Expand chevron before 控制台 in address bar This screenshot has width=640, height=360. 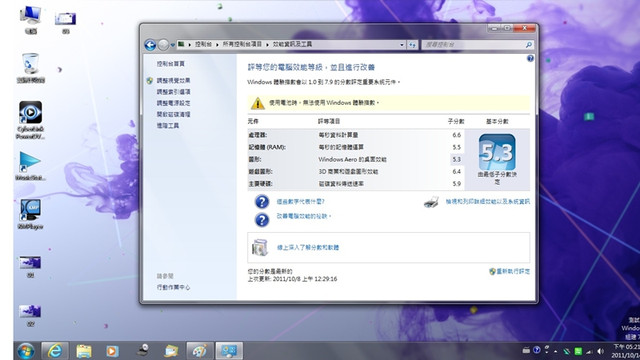[x=190, y=44]
